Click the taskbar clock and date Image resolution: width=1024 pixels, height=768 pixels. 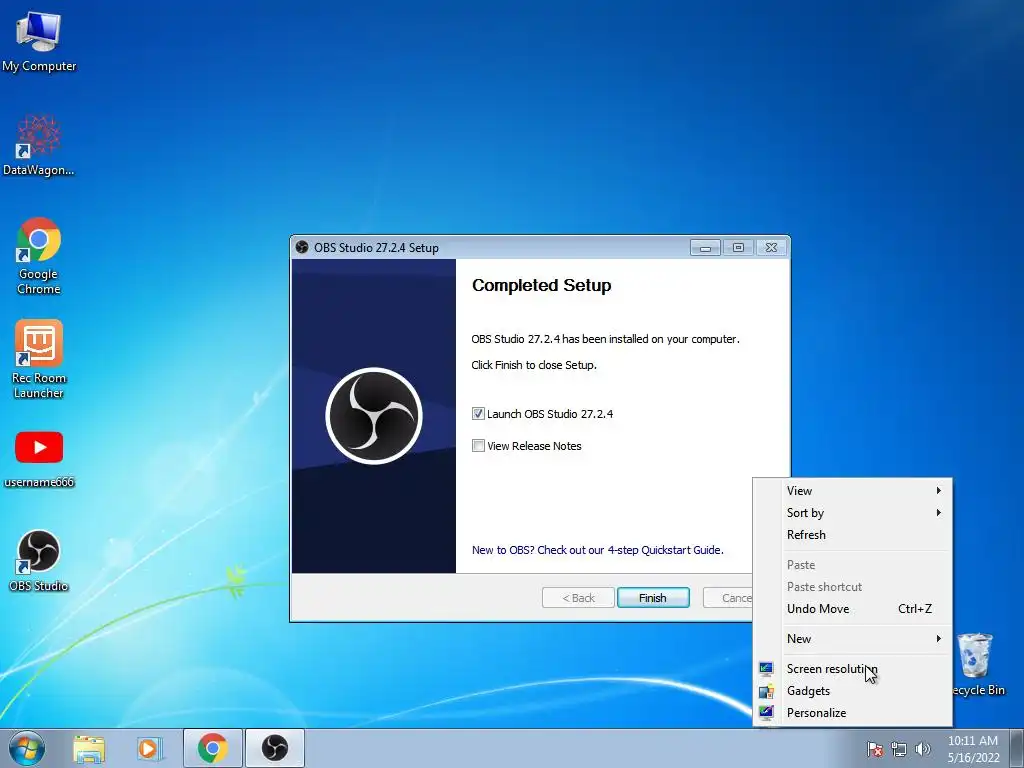973,749
